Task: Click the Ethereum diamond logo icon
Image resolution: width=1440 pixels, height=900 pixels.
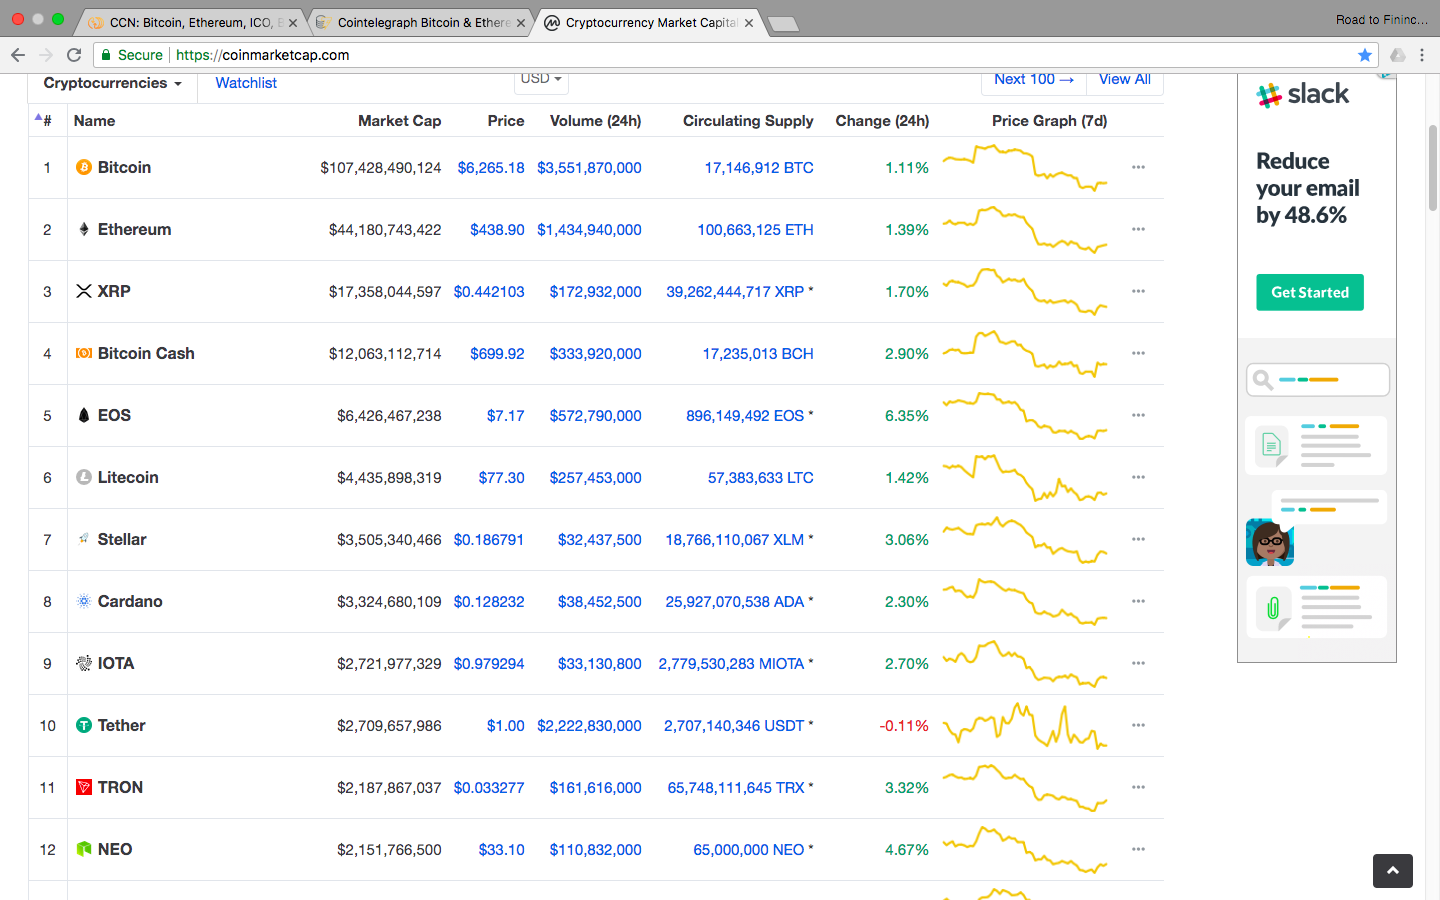Action: [x=84, y=229]
